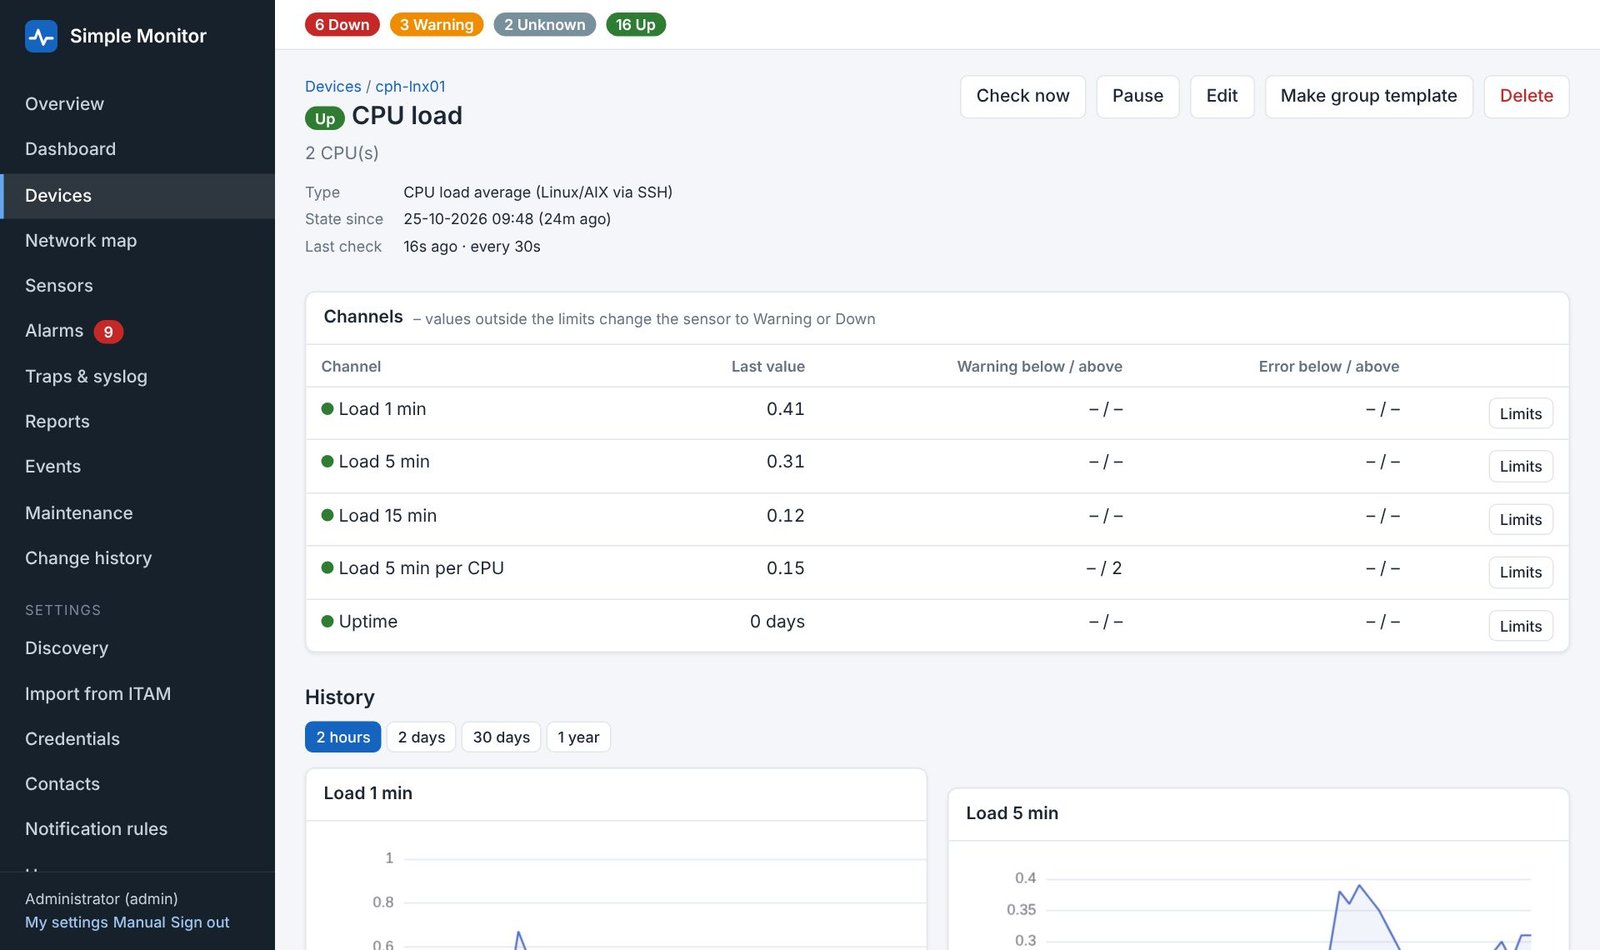1600x950 pixels.
Task: Open Limits for Uptime channel
Action: coord(1521,627)
